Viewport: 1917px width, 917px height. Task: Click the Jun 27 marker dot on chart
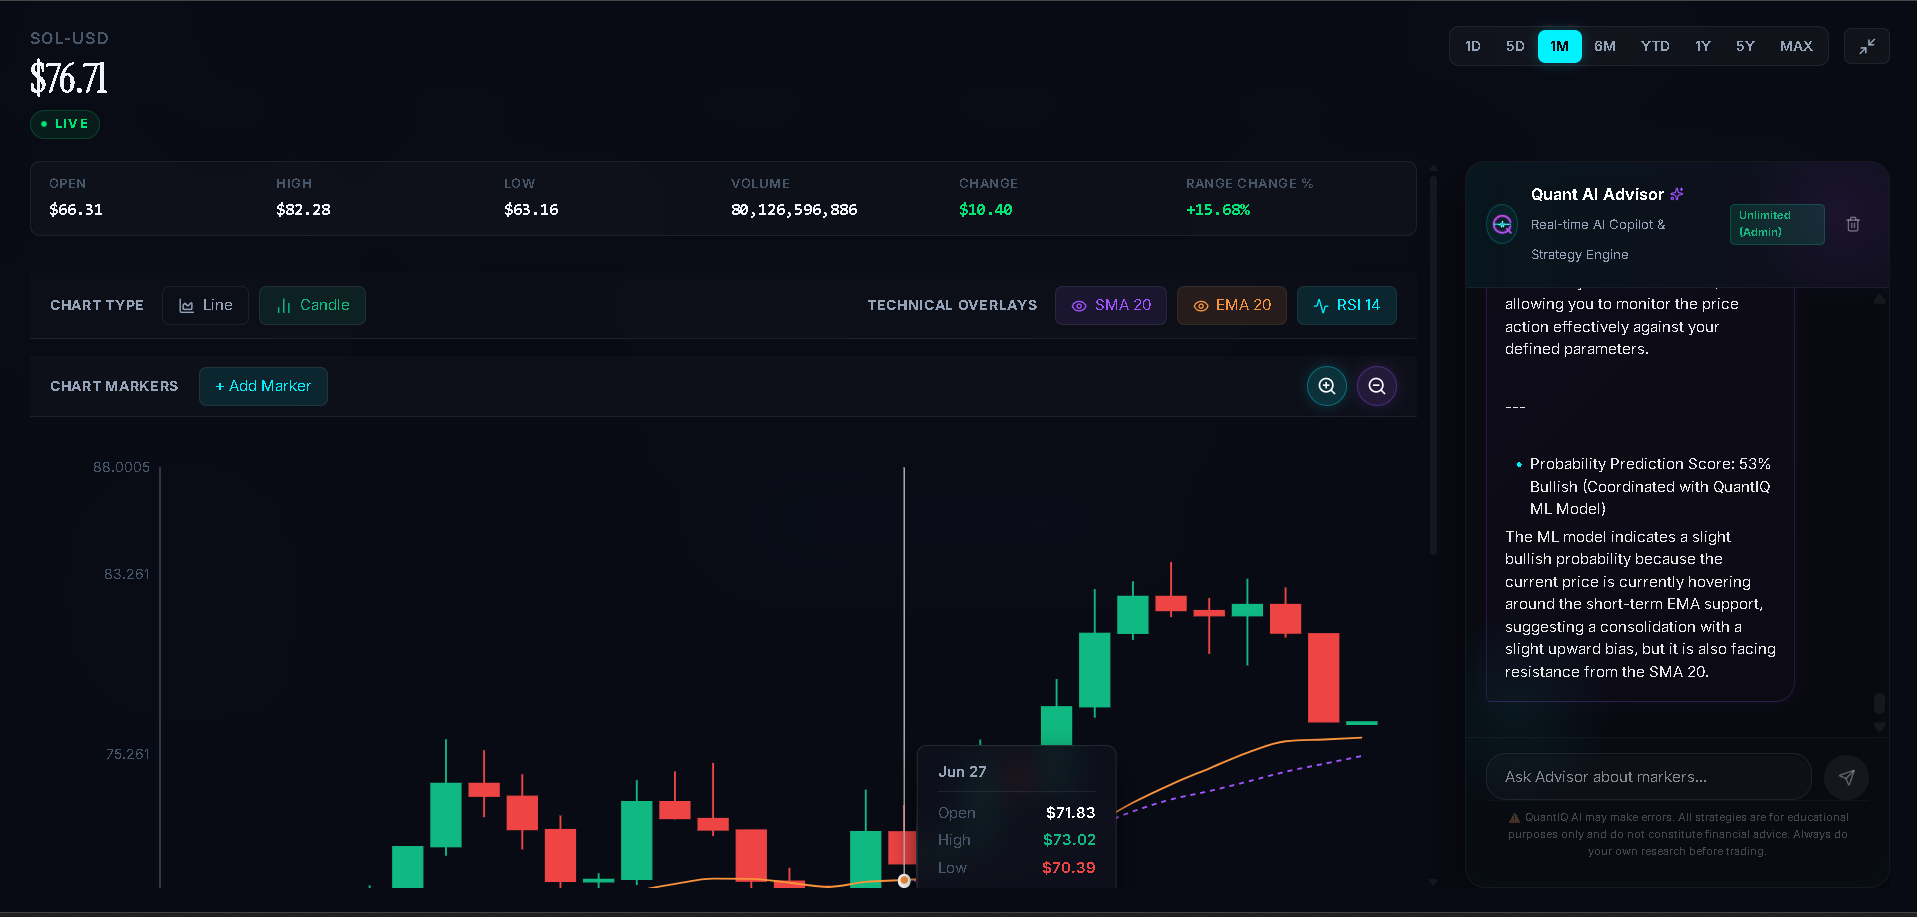(904, 881)
